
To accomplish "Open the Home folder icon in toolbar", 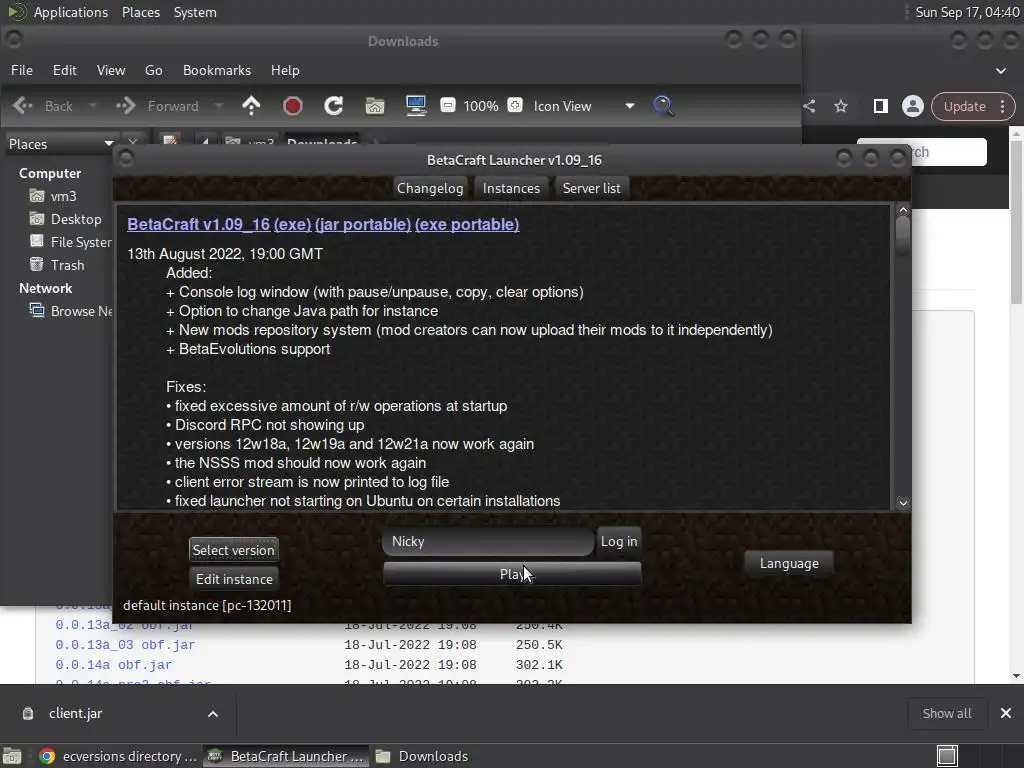I will (375, 106).
